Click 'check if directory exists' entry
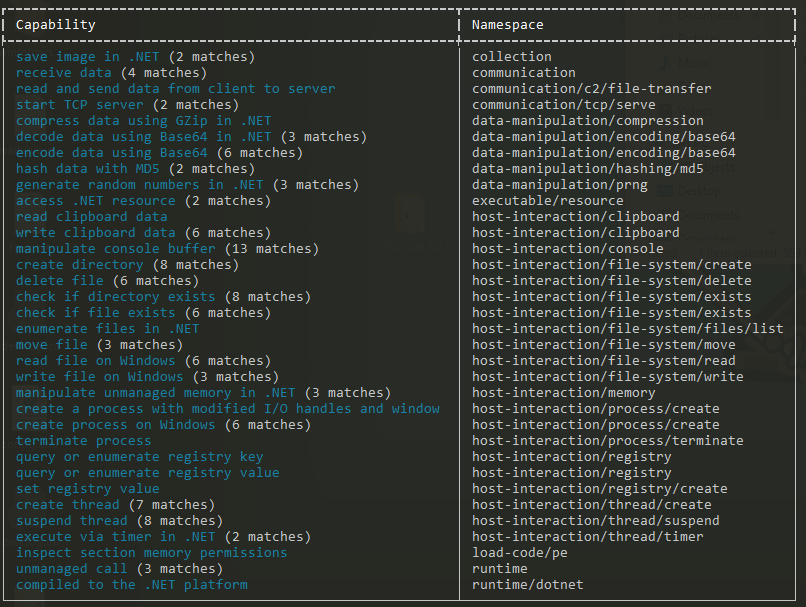 coord(116,297)
